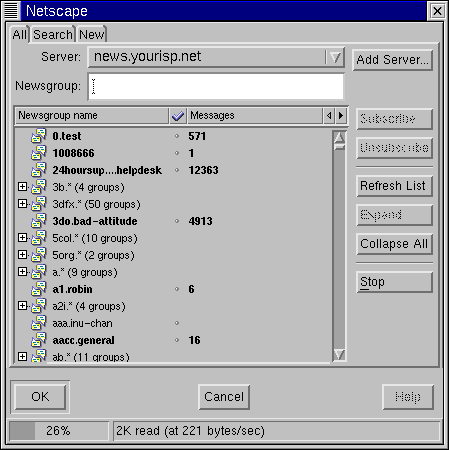The height and width of the screenshot is (450, 449).
Task: Click the newsgroup icon beside 0.test
Action: coord(39,136)
